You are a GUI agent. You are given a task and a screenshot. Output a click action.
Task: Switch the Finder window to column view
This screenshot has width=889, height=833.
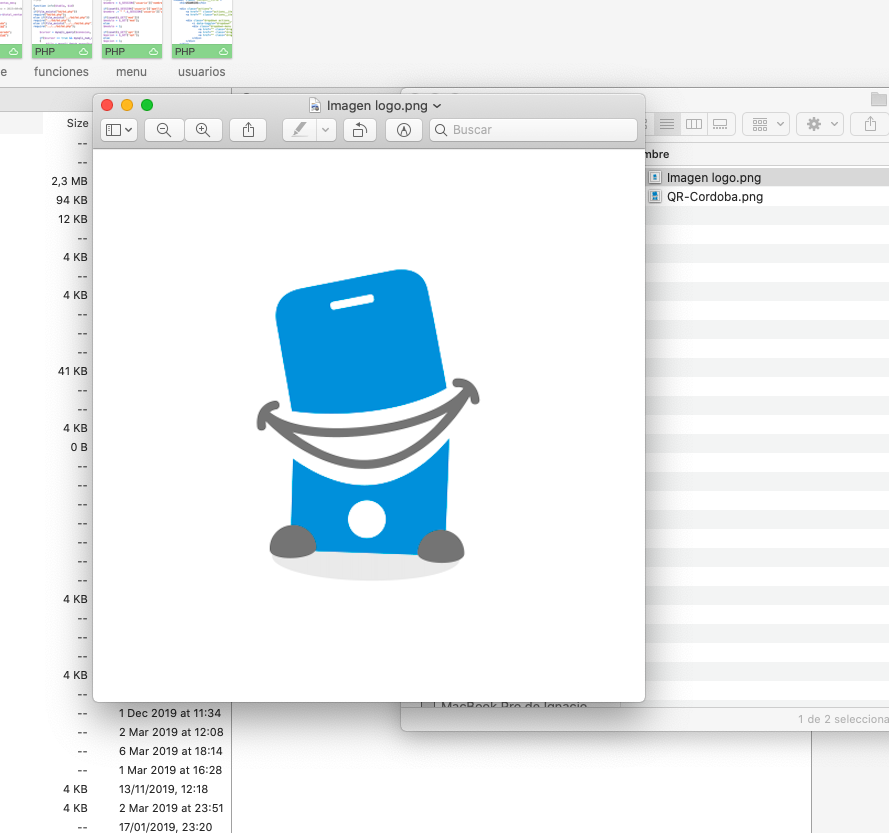(694, 124)
